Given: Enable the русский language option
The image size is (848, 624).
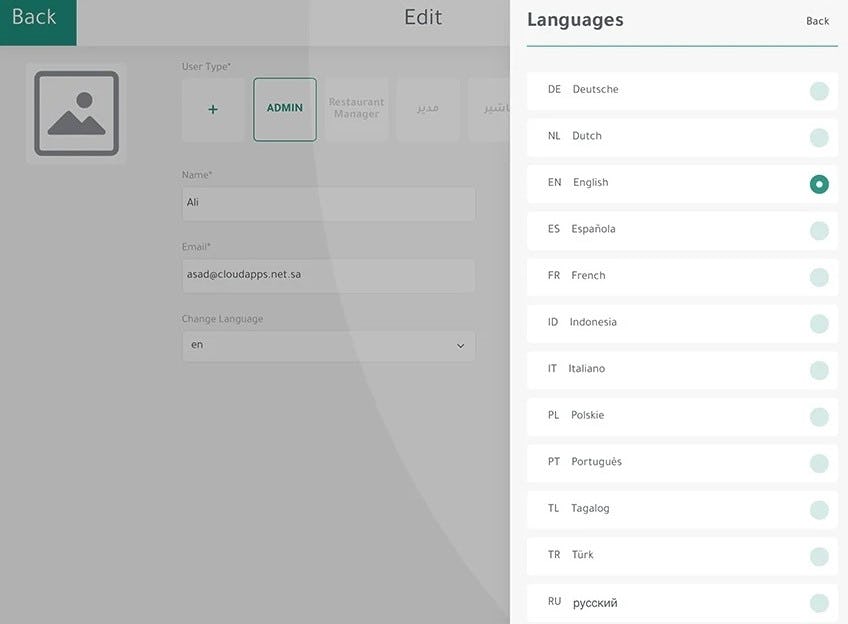Looking at the screenshot, I should click(819, 603).
